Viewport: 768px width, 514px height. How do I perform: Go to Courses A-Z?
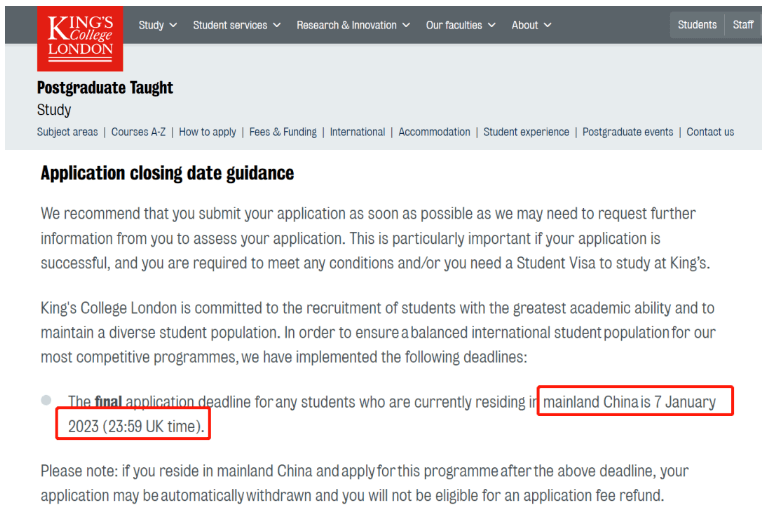point(138,132)
